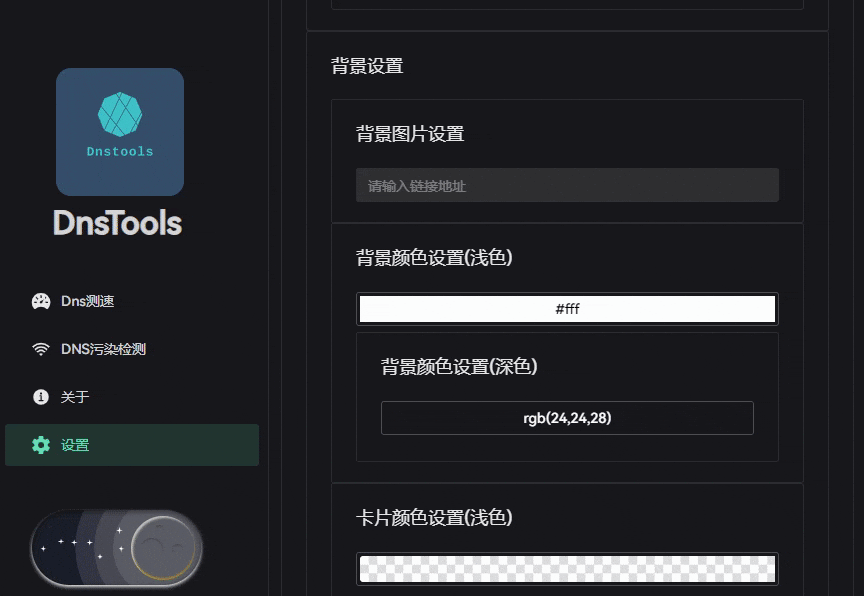The image size is (864, 596).
Task: Select the 设置 gear icon
Action: [x=40, y=446]
